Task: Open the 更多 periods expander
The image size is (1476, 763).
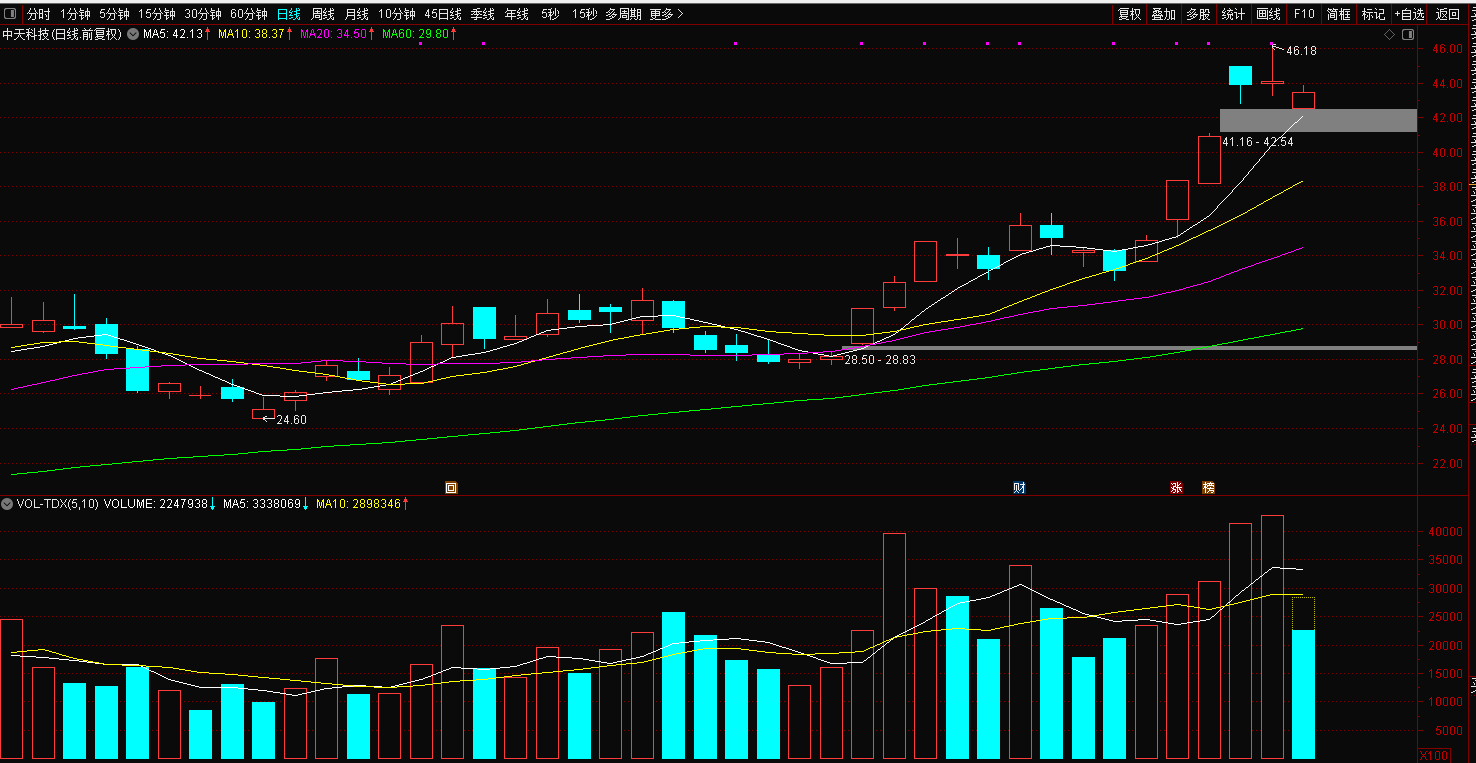Action: coord(666,14)
